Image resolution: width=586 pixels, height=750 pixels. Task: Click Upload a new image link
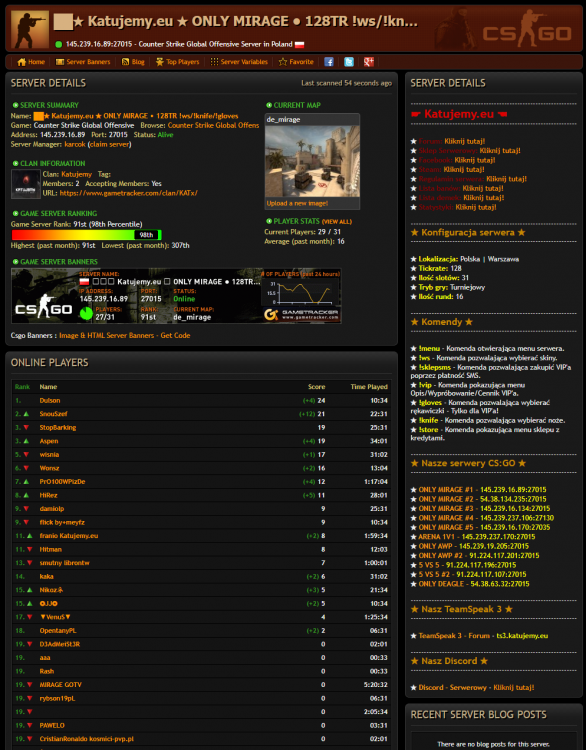(x=297, y=203)
